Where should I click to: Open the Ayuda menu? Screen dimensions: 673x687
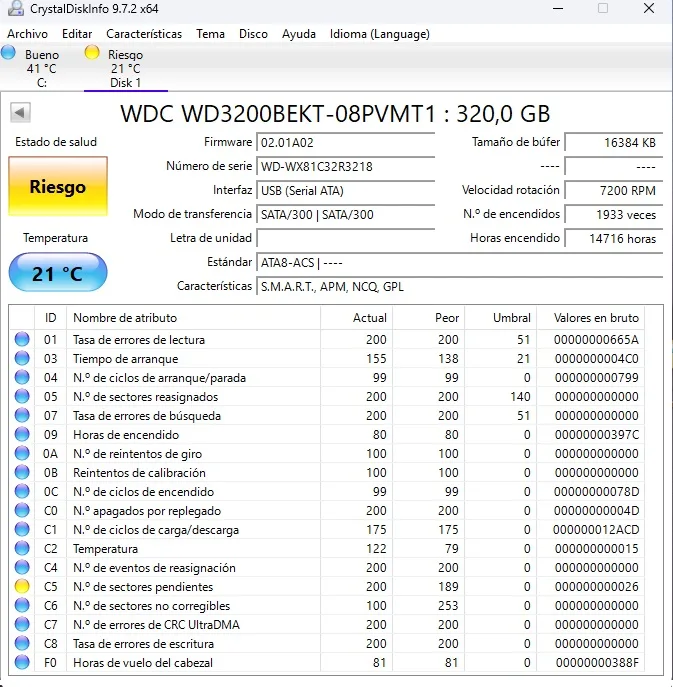pyautogui.click(x=299, y=34)
